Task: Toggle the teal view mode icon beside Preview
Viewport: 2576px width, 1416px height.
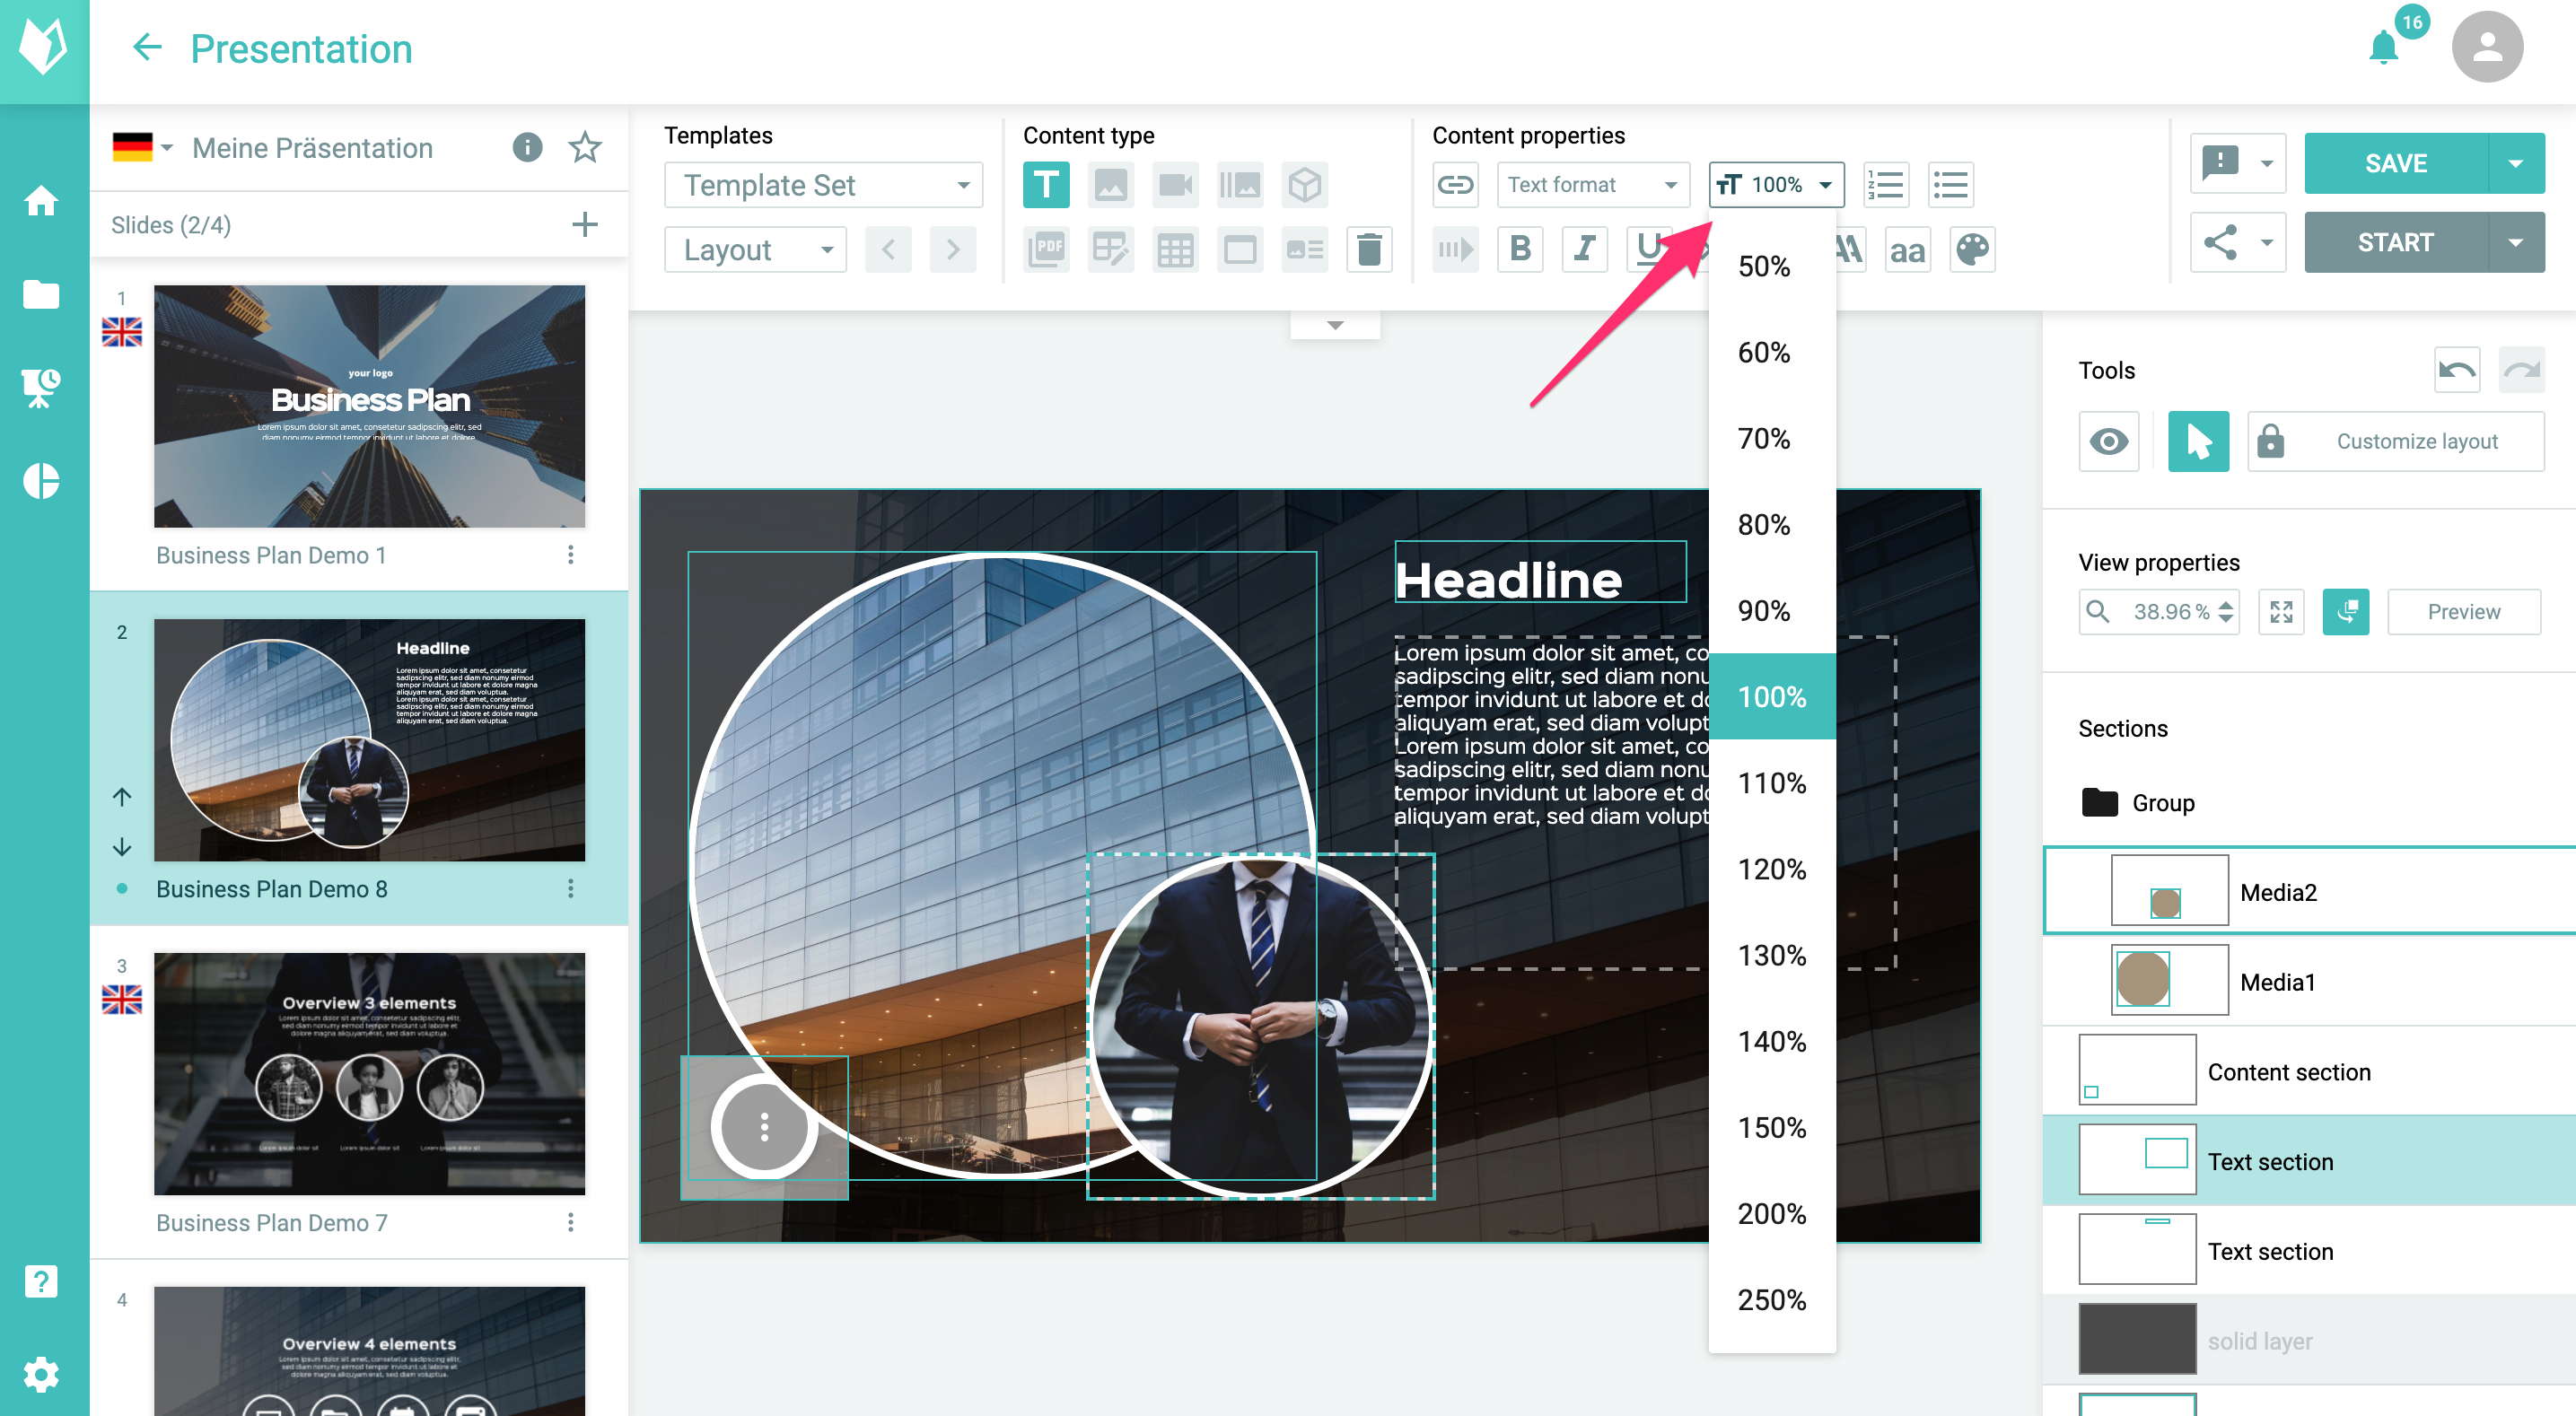Action: [2346, 612]
